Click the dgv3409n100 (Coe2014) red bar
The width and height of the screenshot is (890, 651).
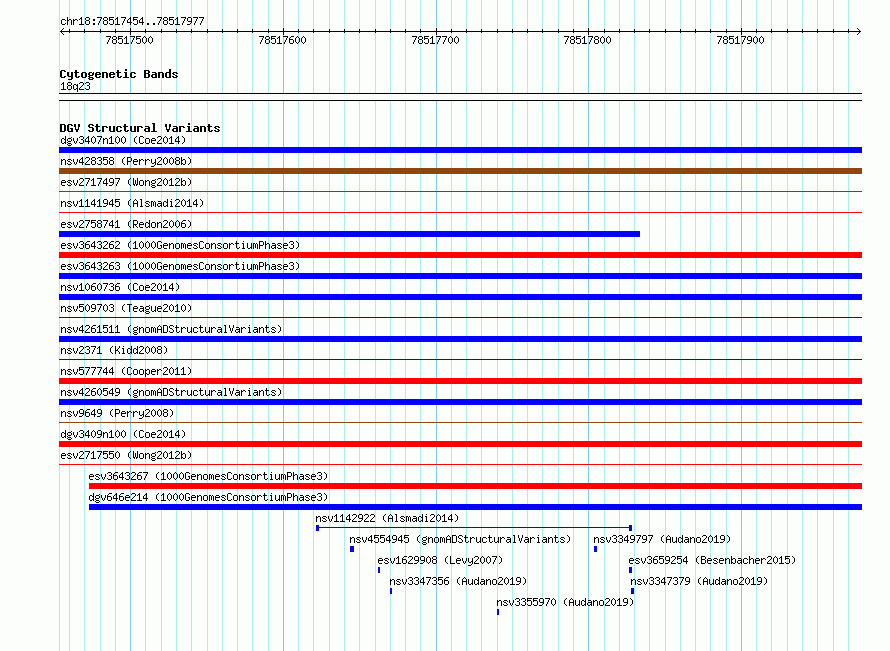click(x=460, y=444)
